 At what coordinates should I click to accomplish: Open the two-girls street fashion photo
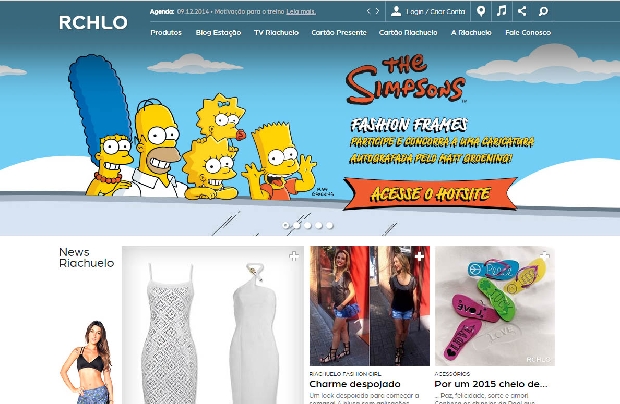coord(370,306)
